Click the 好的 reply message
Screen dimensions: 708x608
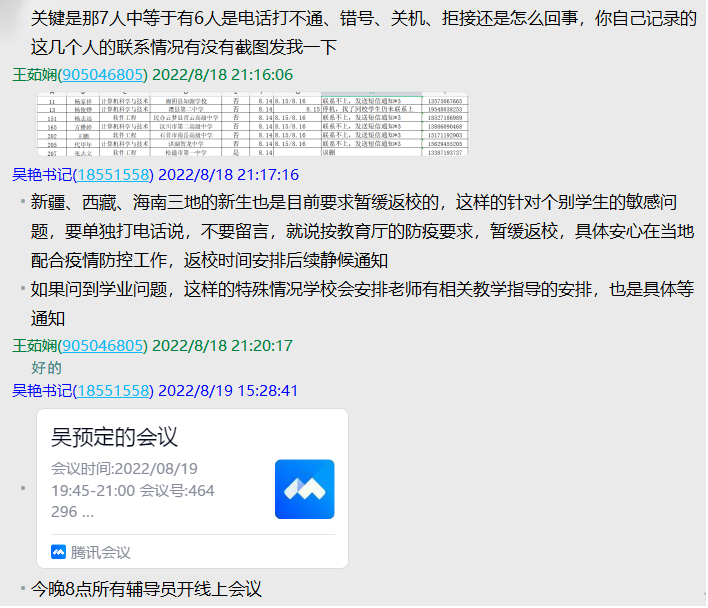point(46,368)
